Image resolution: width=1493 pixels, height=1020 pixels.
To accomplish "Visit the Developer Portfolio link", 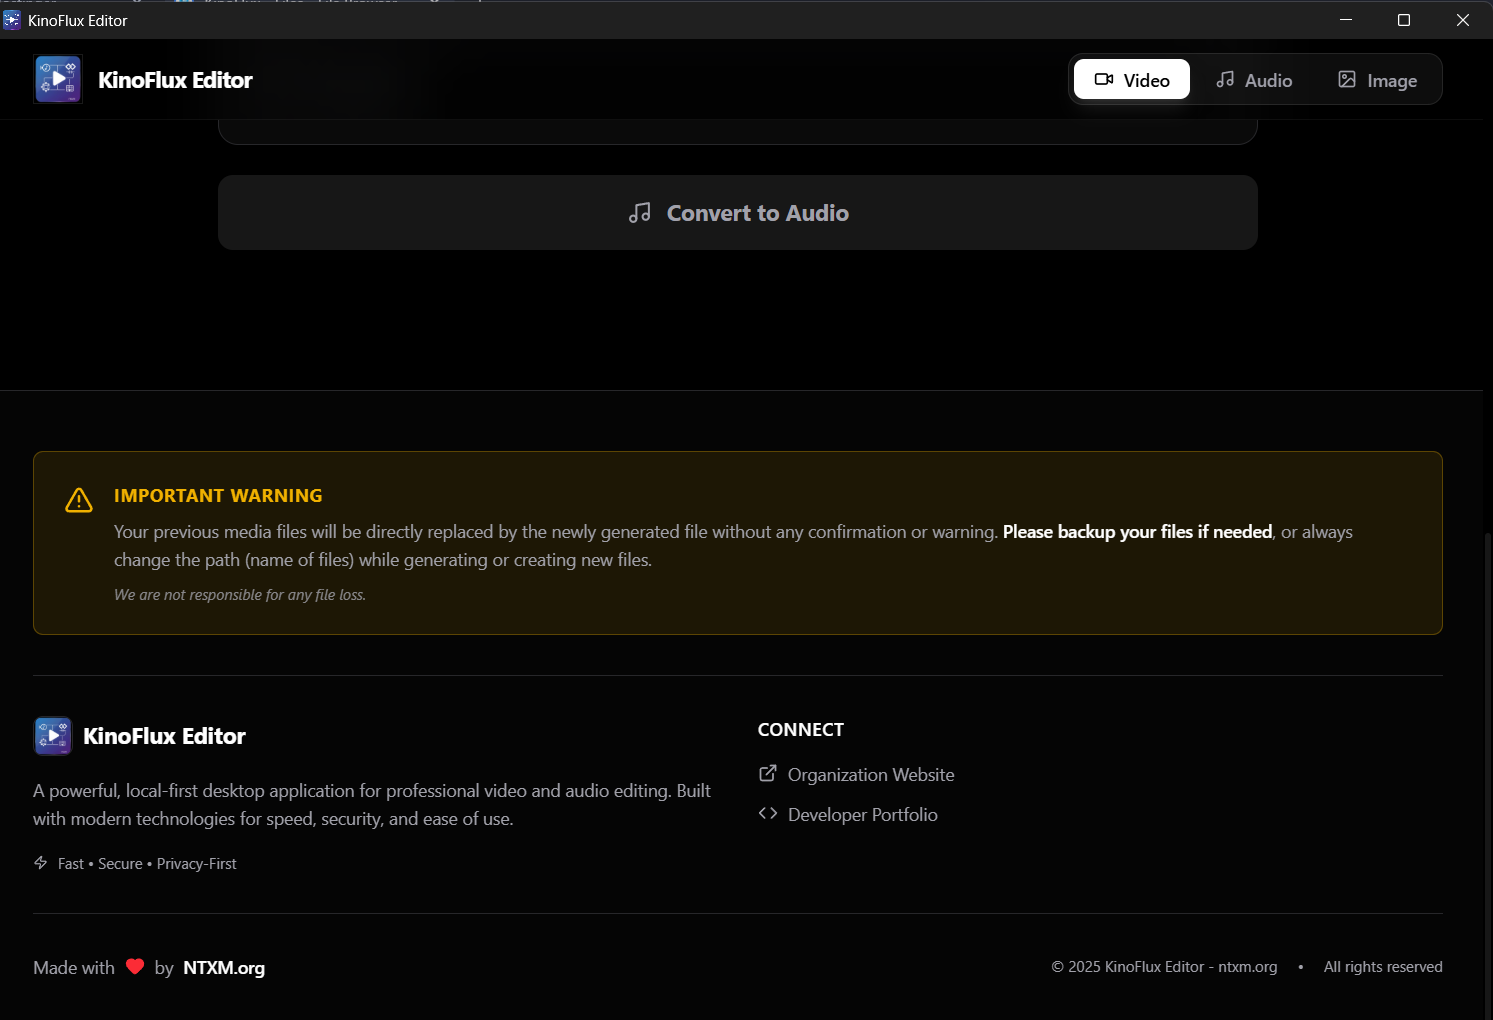I will pyautogui.click(x=862, y=815).
